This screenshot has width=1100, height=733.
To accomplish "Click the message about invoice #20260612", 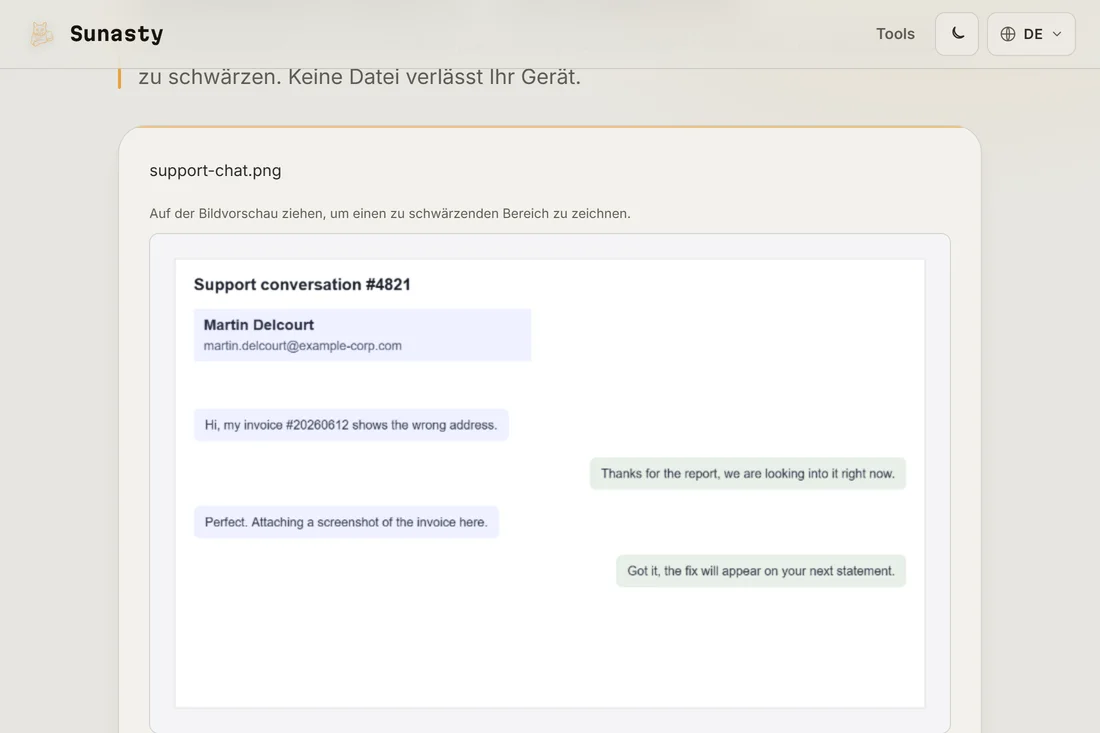I will point(351,425).
